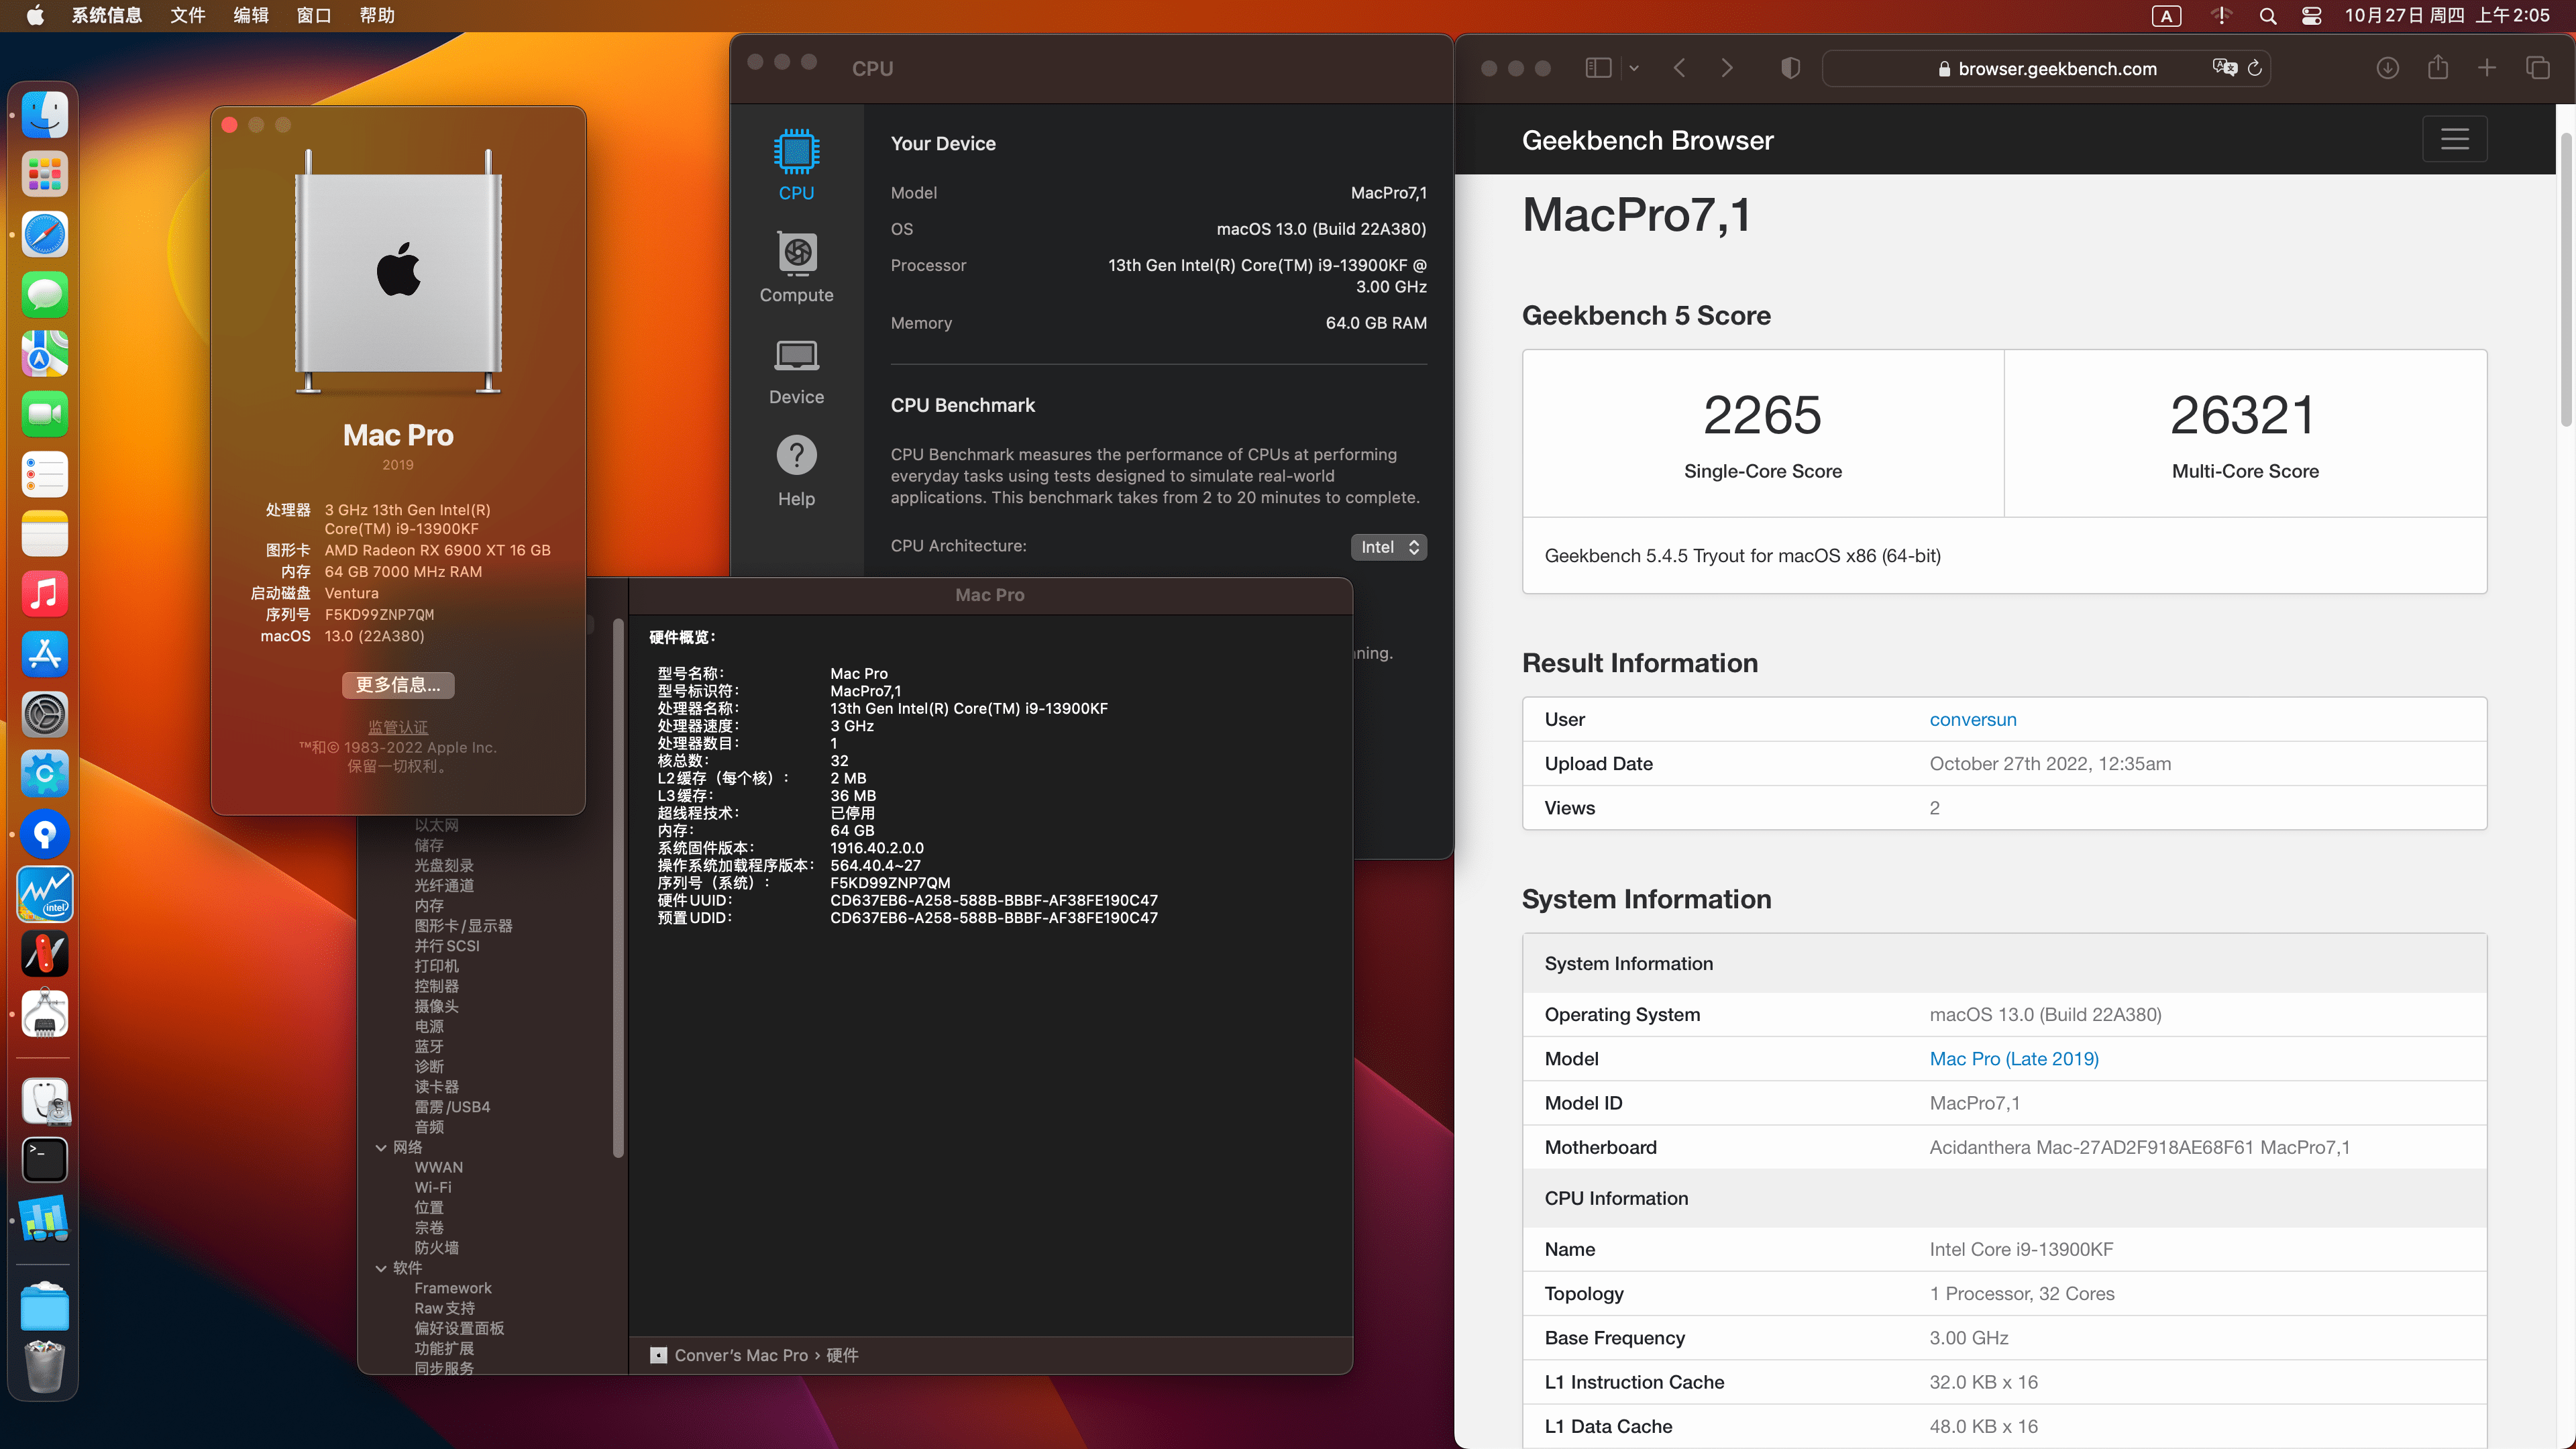2576x1449 pixels.
Task: Open the 编辑 menu
Action: (x=251, y=16)
